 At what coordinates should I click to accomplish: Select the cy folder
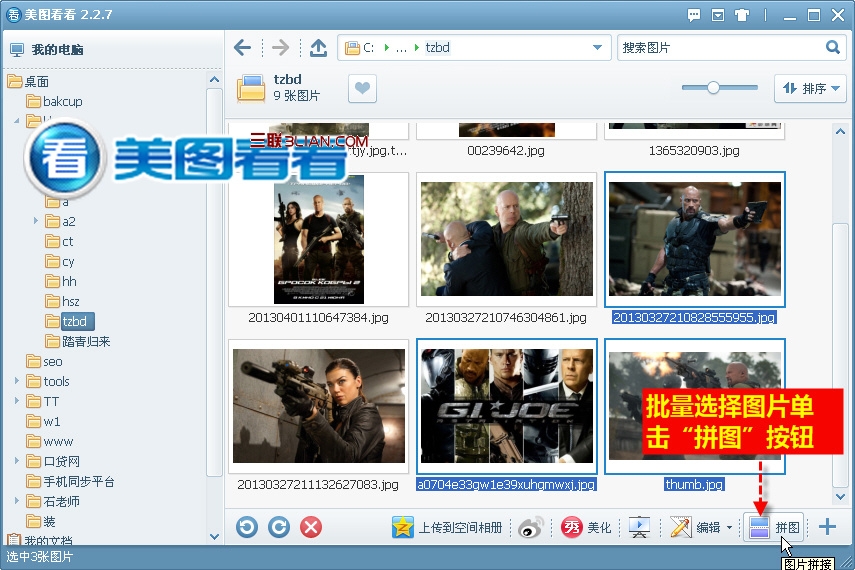[x=59, y=261]
